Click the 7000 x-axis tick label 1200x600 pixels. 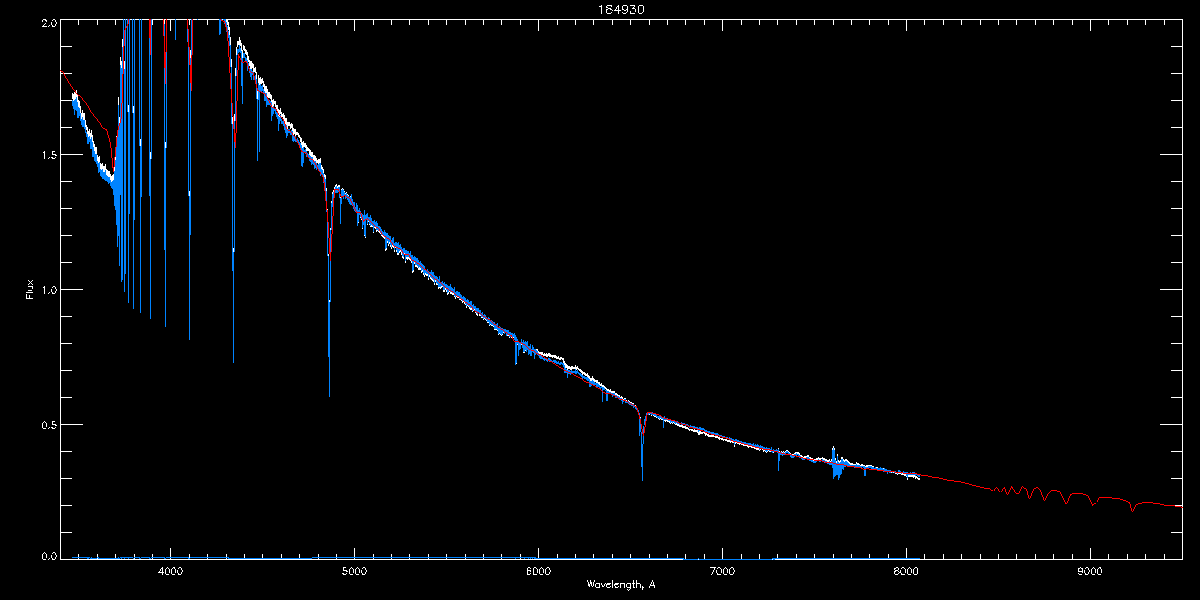click(722, 572)
